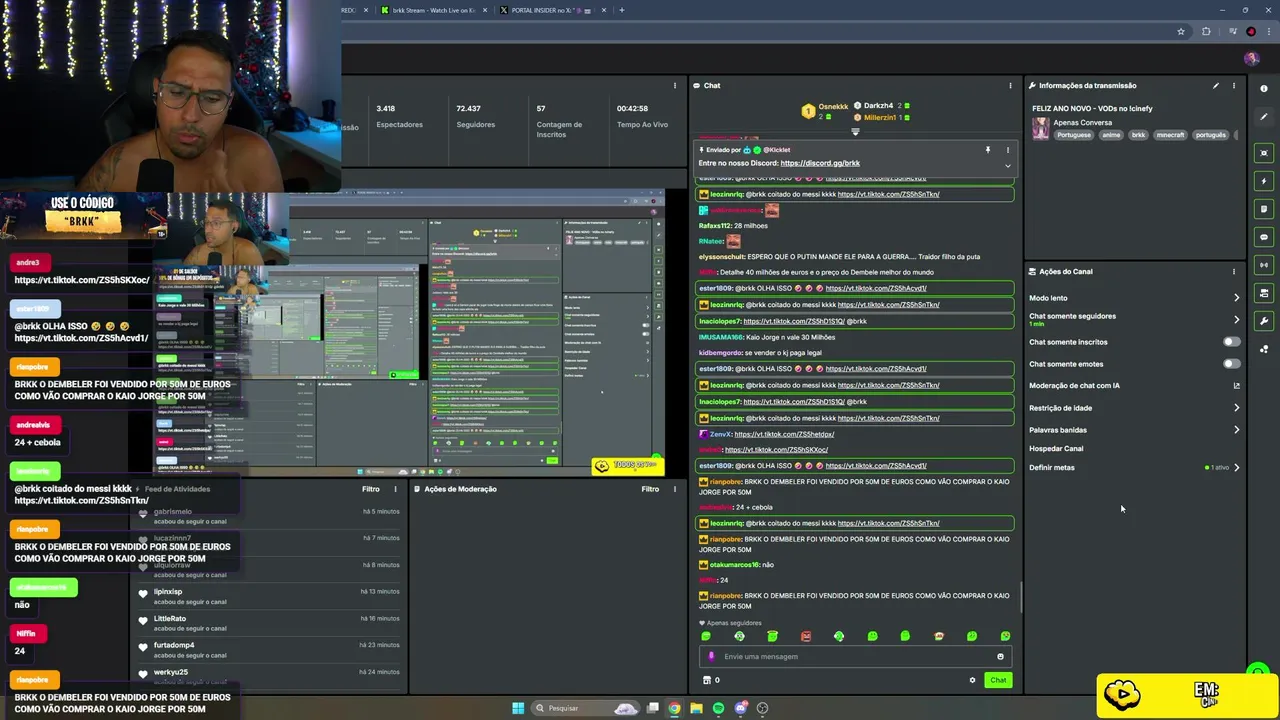
Task: Click the Envie uma mensagem input field
Action: tap(855, 657)
